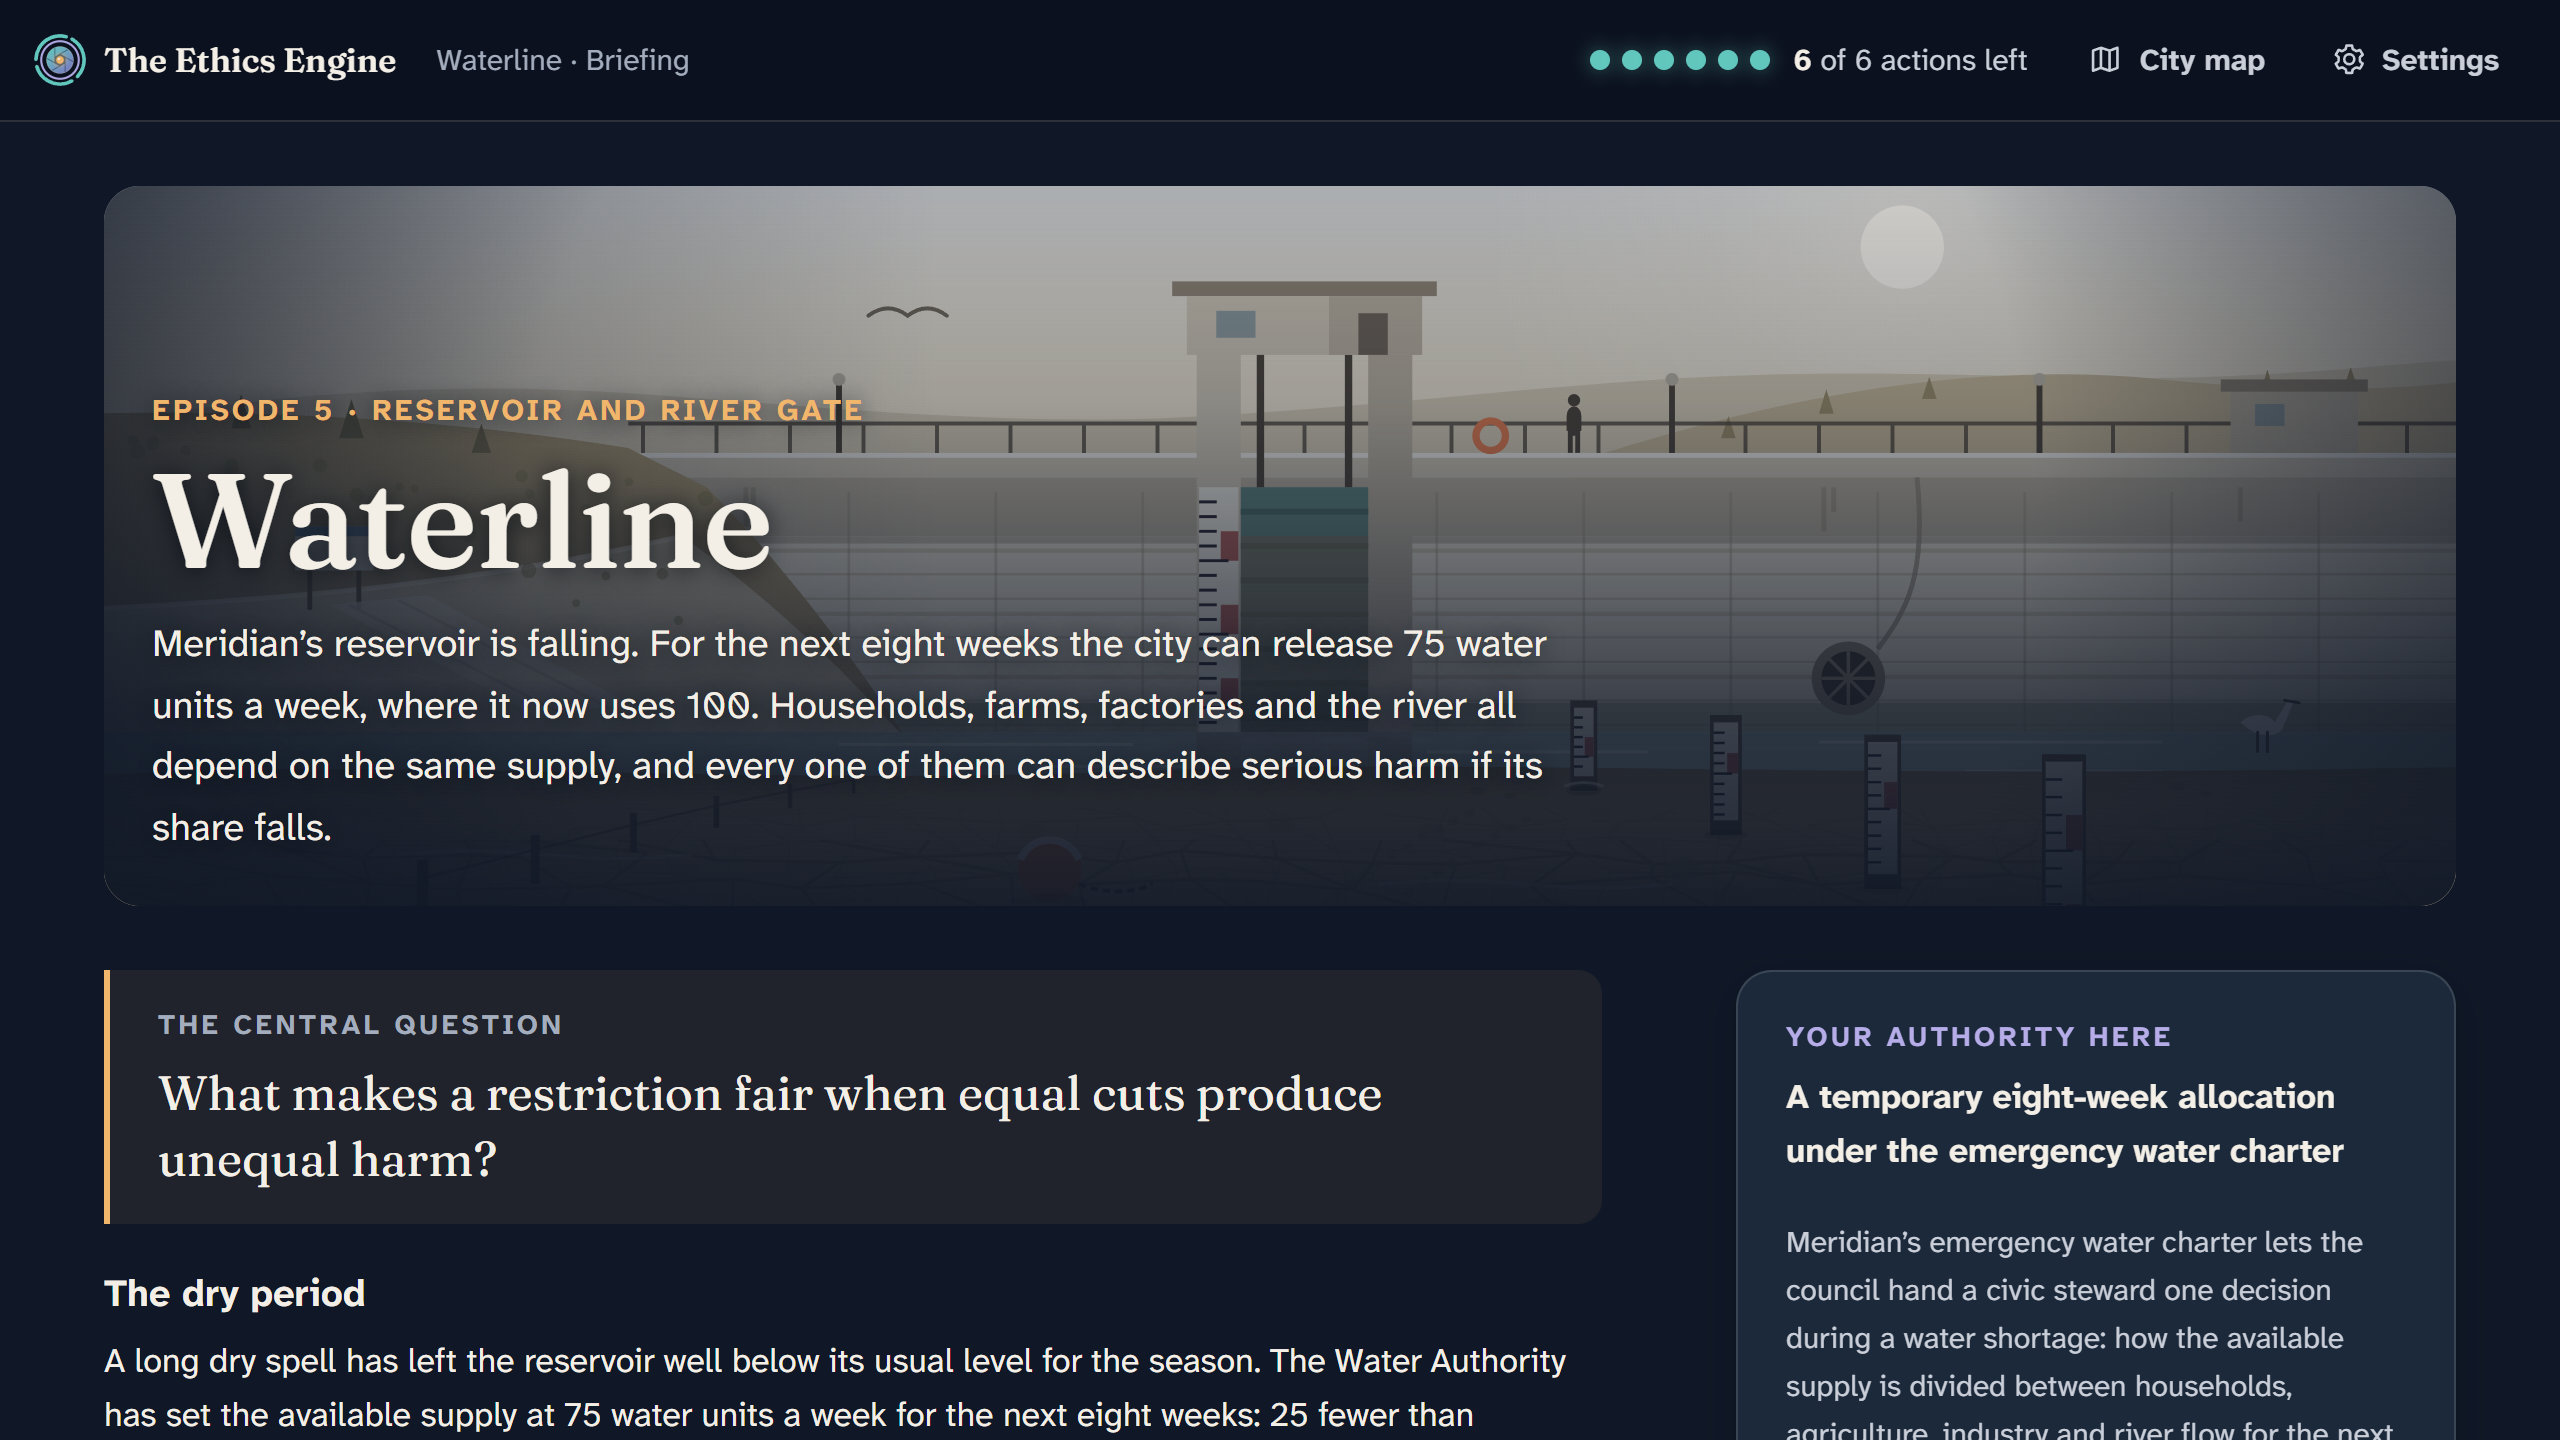Click paragraph 'Meridian's emergency water charter lets'
The width and height of the screenshot is (2560, 1440).
pyautogui.click(x=2090, y=1335)
